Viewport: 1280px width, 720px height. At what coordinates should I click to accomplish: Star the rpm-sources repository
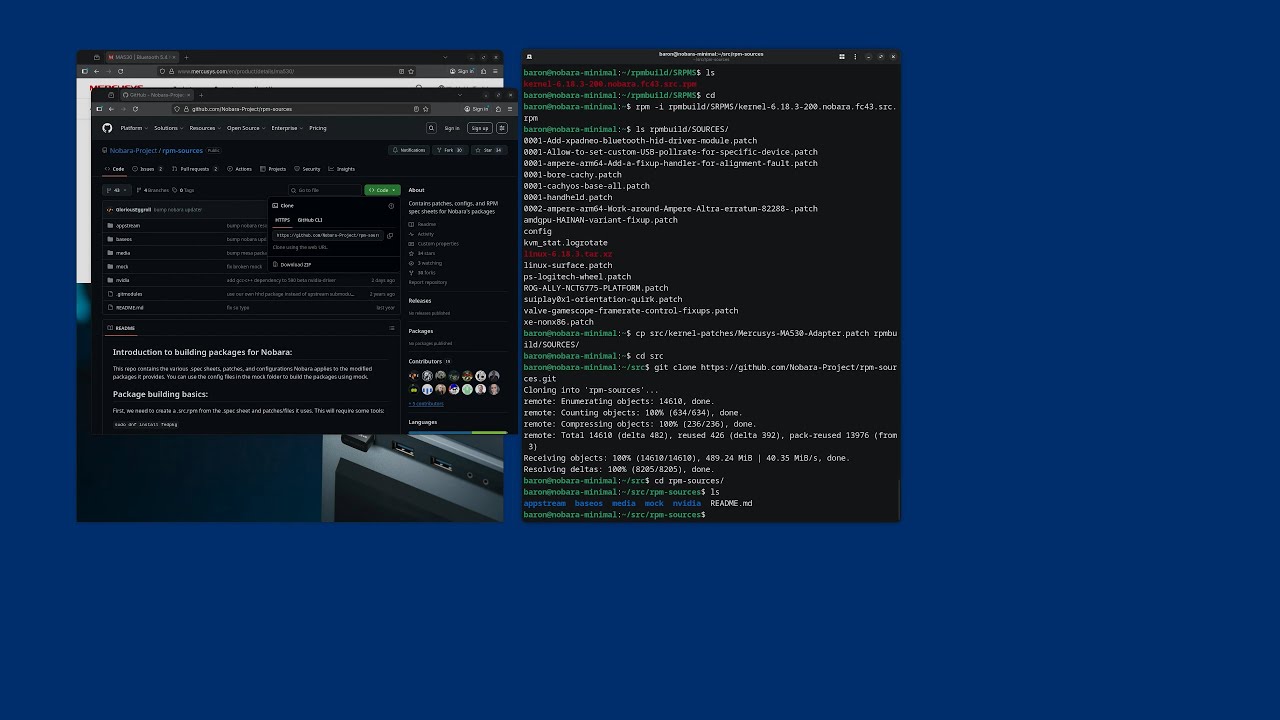pos(488,150)
